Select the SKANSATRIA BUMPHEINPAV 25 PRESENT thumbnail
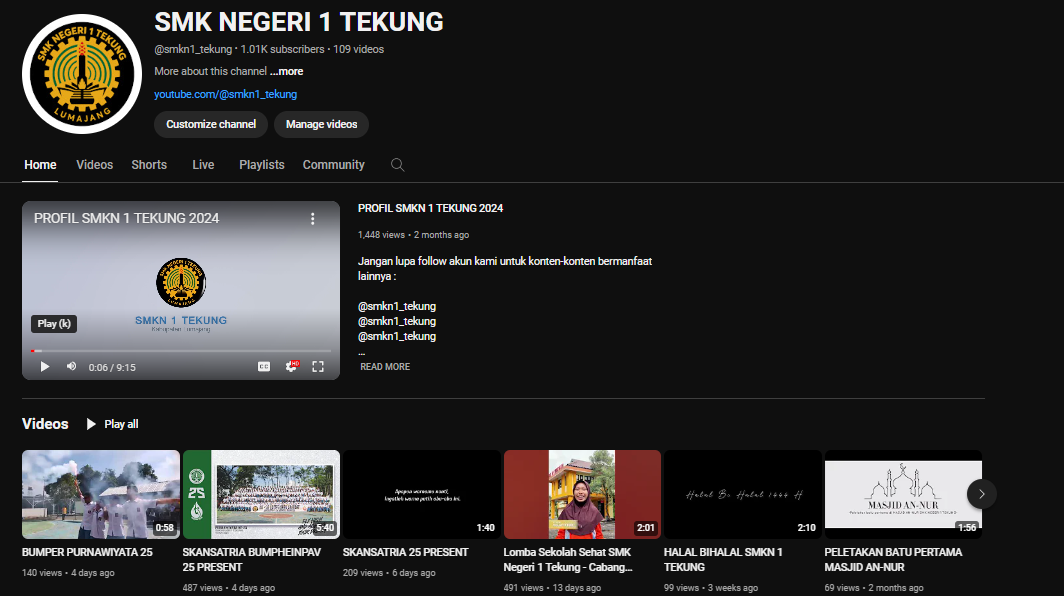 click(x=261, y=494)
